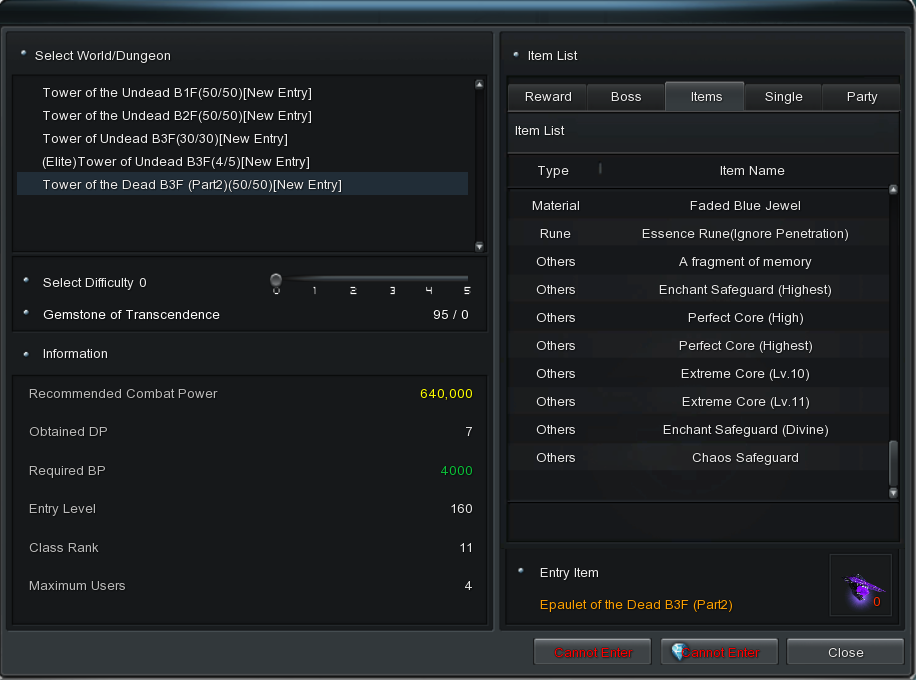
Task: Click the Cannot Enter button with gem icon
Action: point(720,652)
